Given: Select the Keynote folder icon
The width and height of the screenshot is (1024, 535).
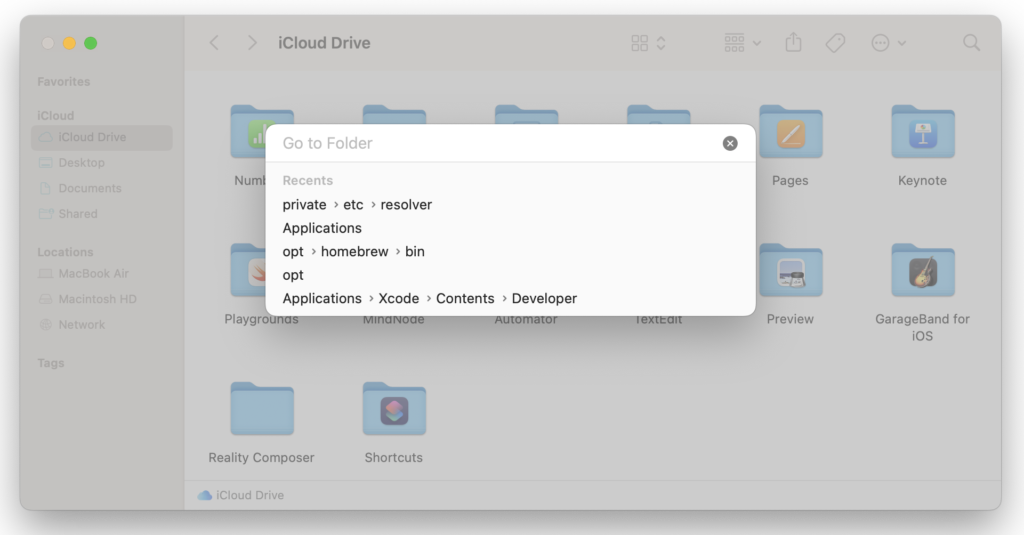Looking at the screenshot, I should pos(922,132).
